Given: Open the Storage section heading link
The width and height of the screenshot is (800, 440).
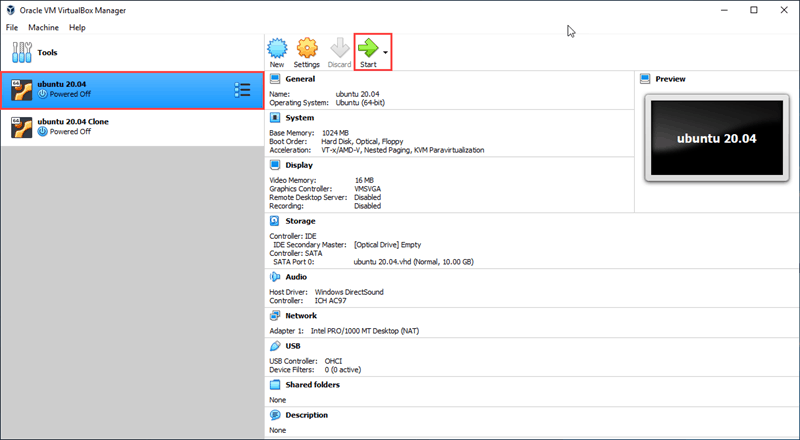Looking at the screenshot, I should [x=300, y=221].
